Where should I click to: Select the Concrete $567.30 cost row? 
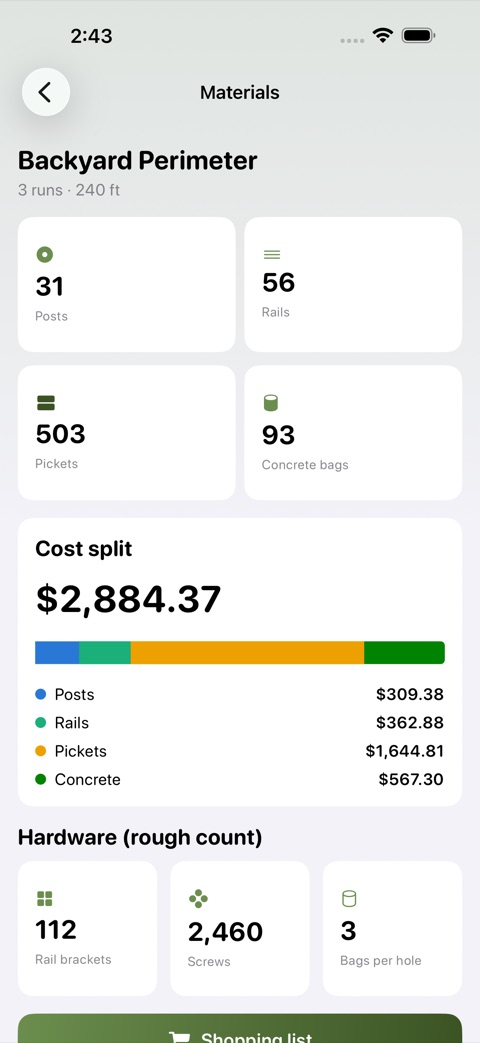pyautogui.click(x=239, y=779)
